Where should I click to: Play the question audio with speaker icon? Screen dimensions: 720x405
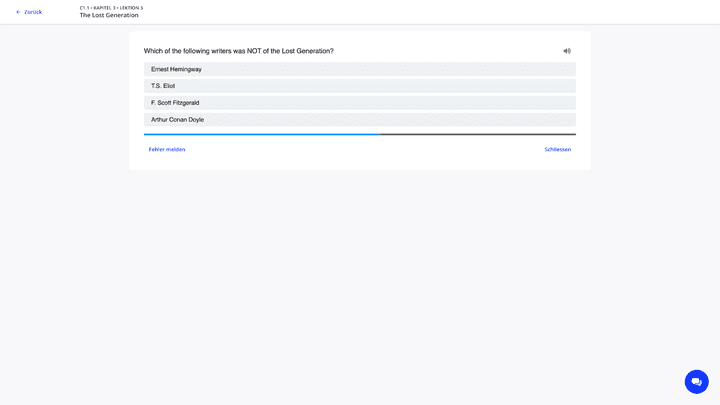[x=567, y=51]
